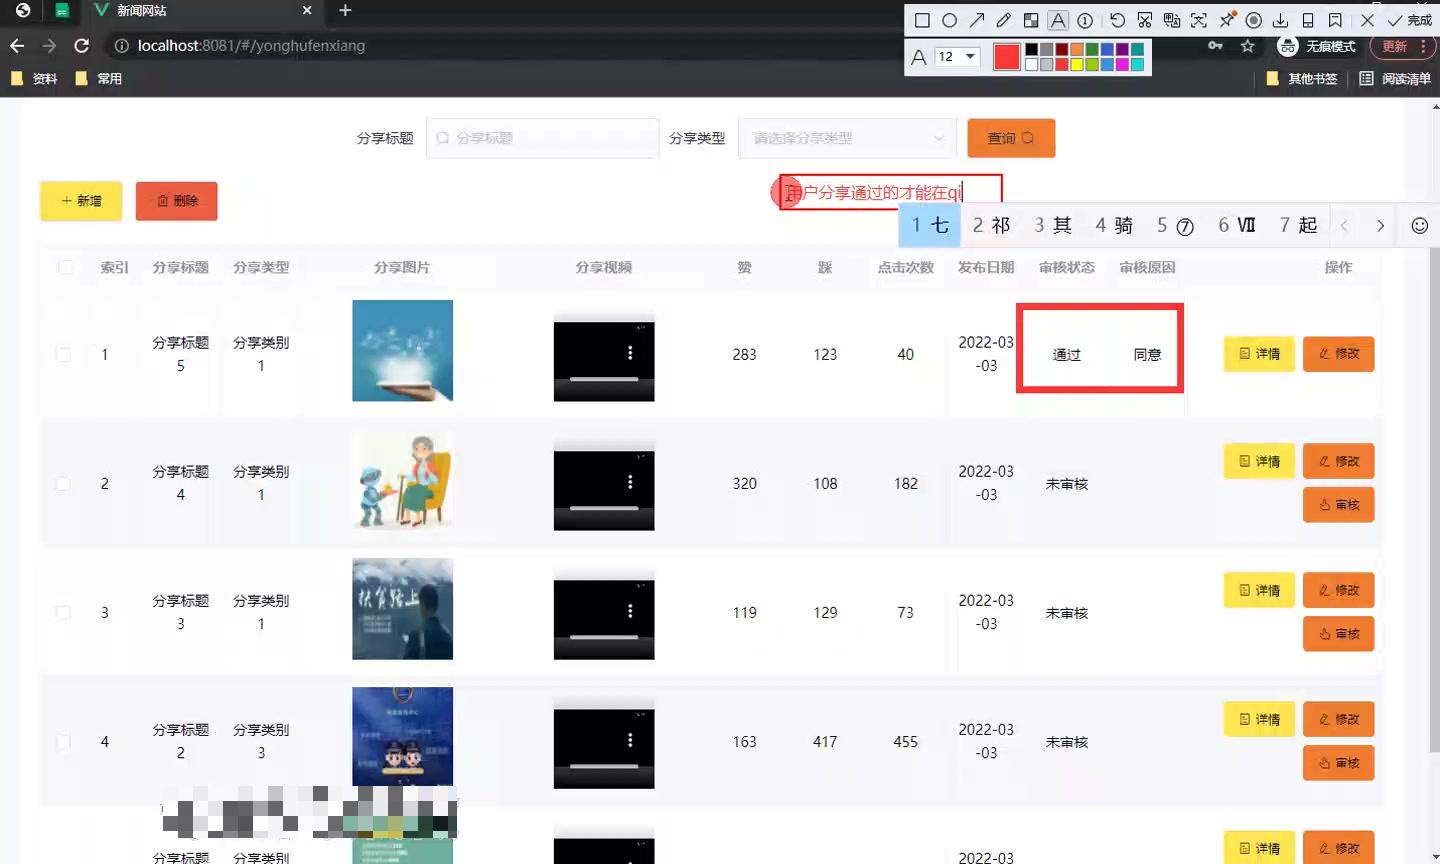Click the large red current color swatch
Screen dimensions: 1440x864
tap(1007, 57)
